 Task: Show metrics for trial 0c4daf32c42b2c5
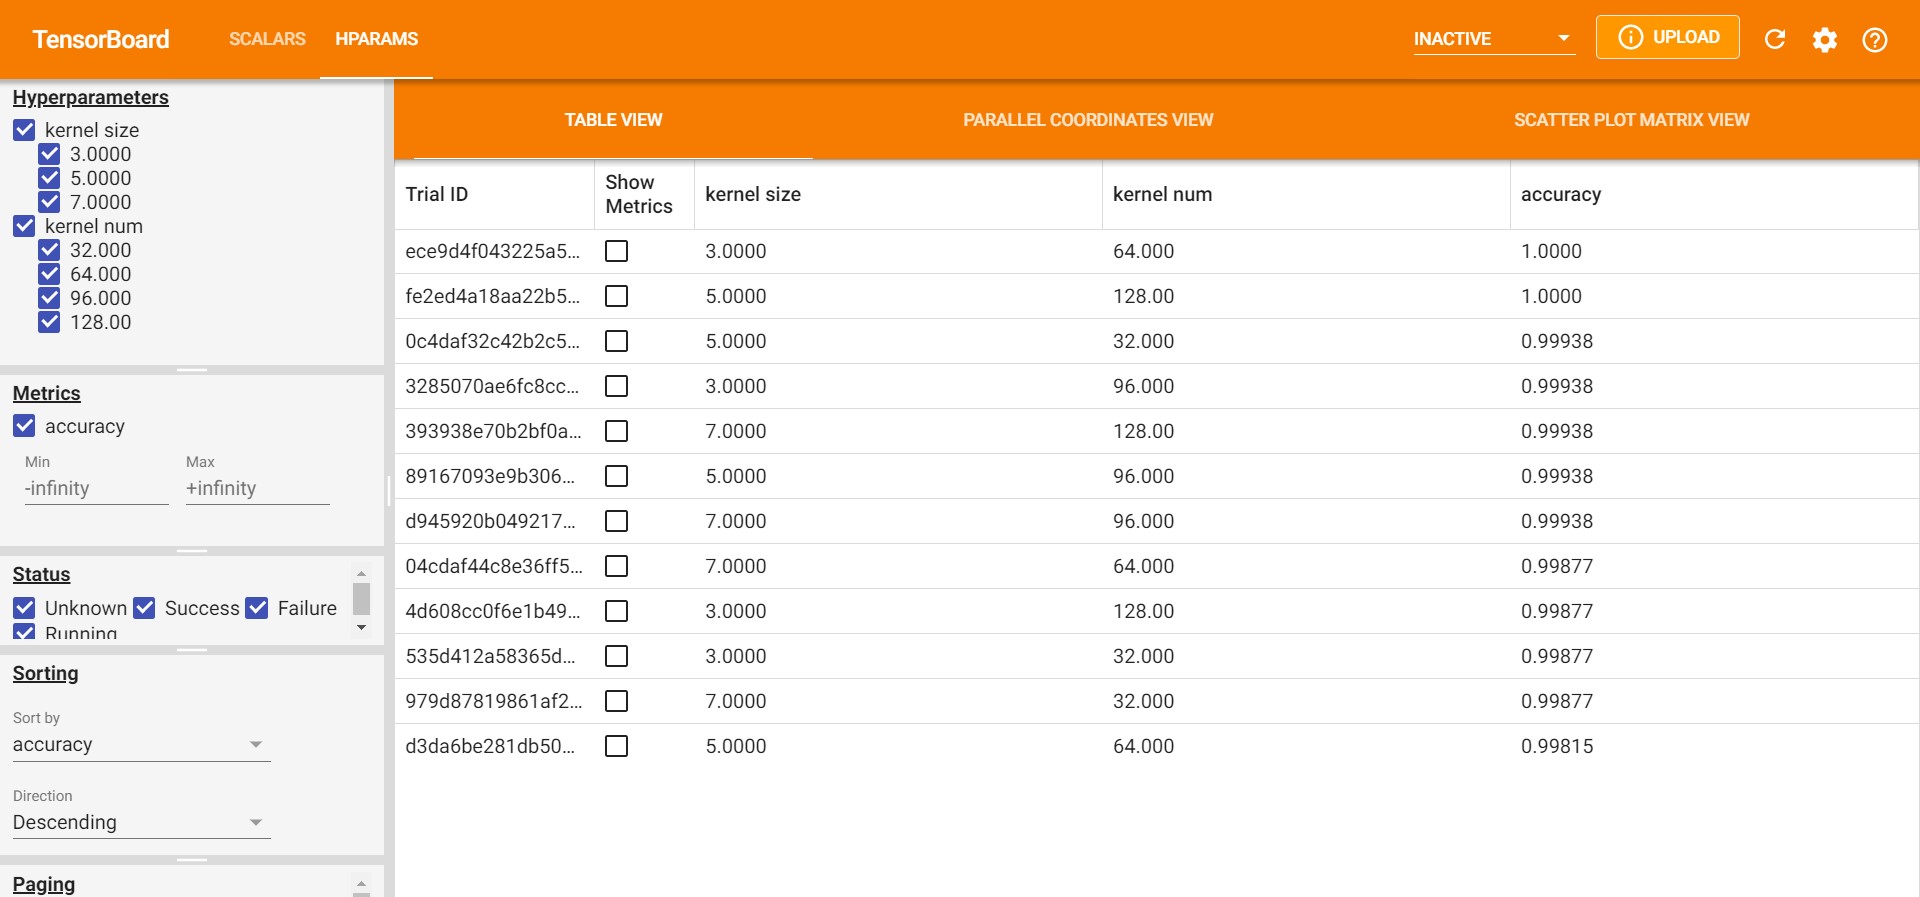click(617, 341)
